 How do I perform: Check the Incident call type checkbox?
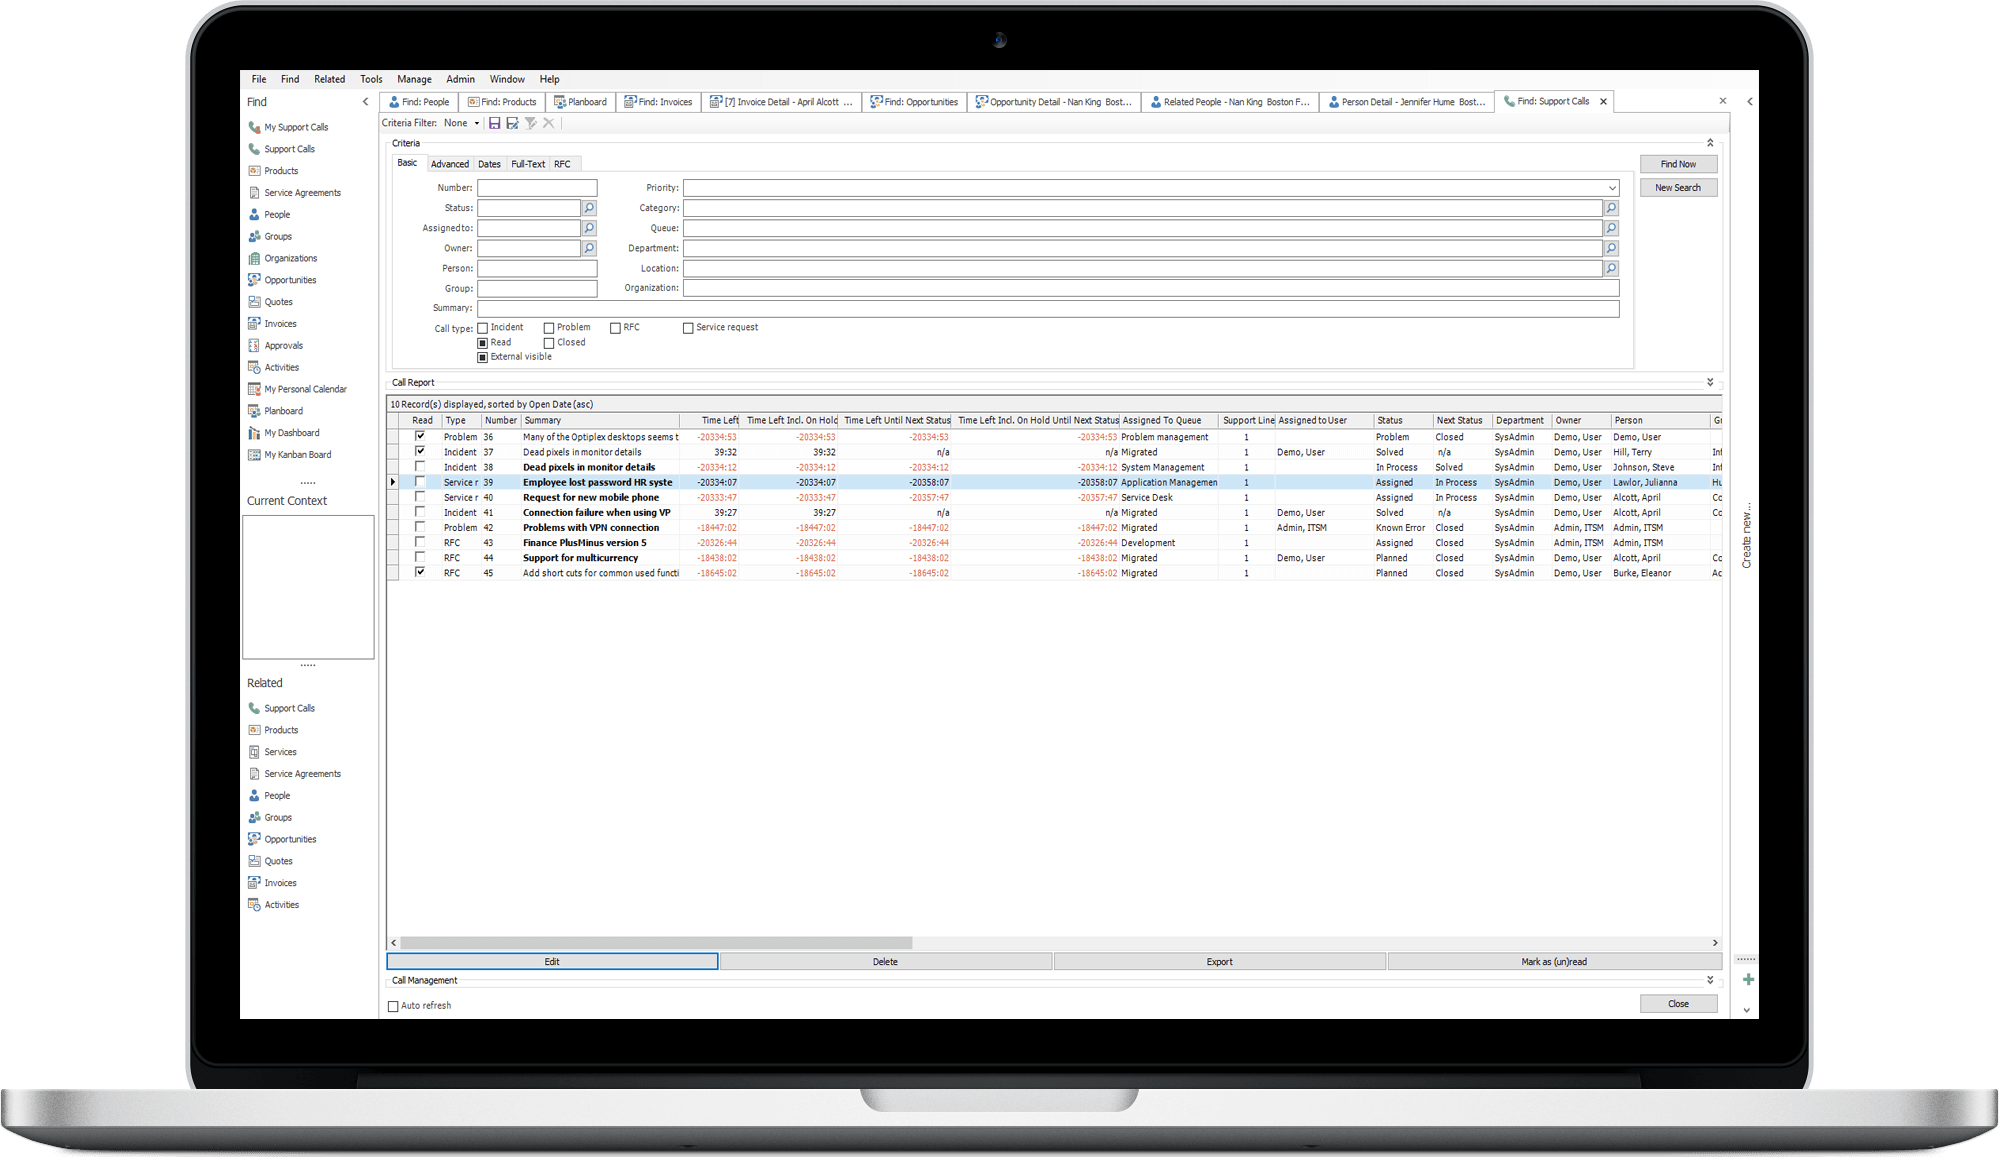point(483,328)
